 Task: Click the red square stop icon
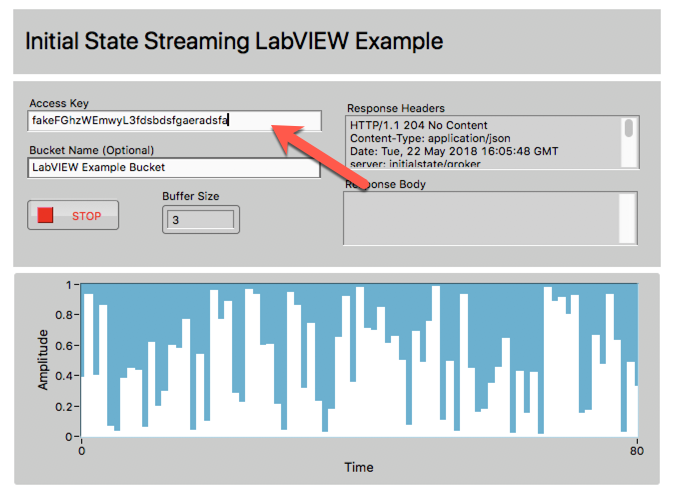[45, 215]
